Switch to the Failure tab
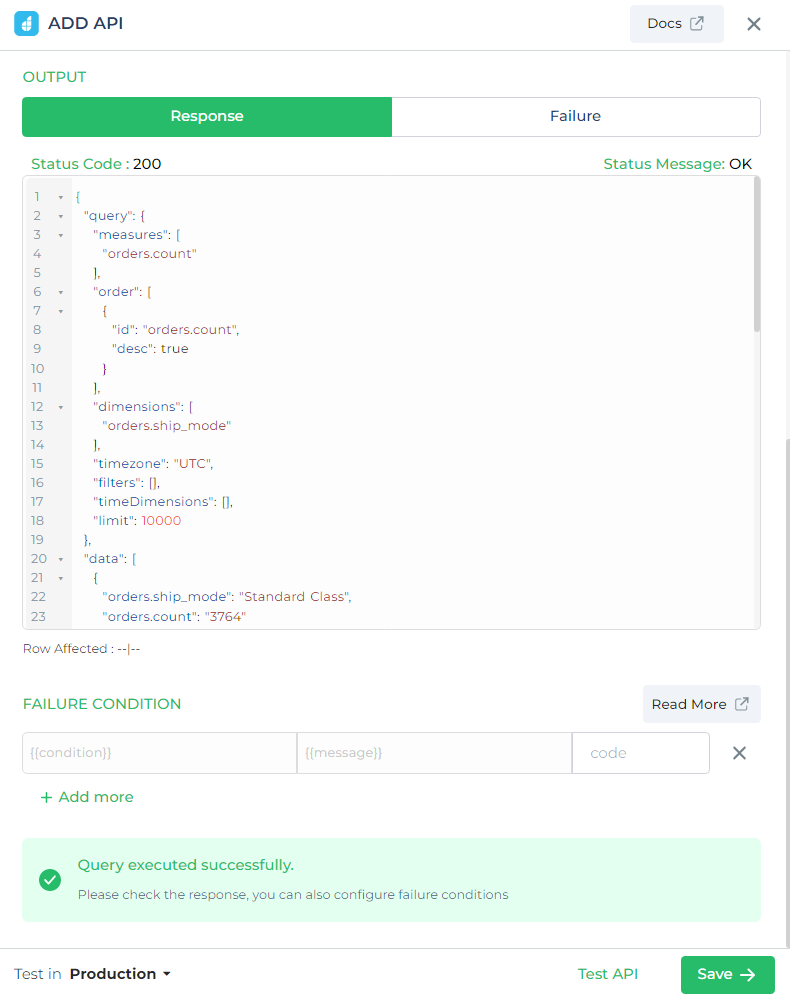Viewport: 790px width, 995px height. coord(575,116)
